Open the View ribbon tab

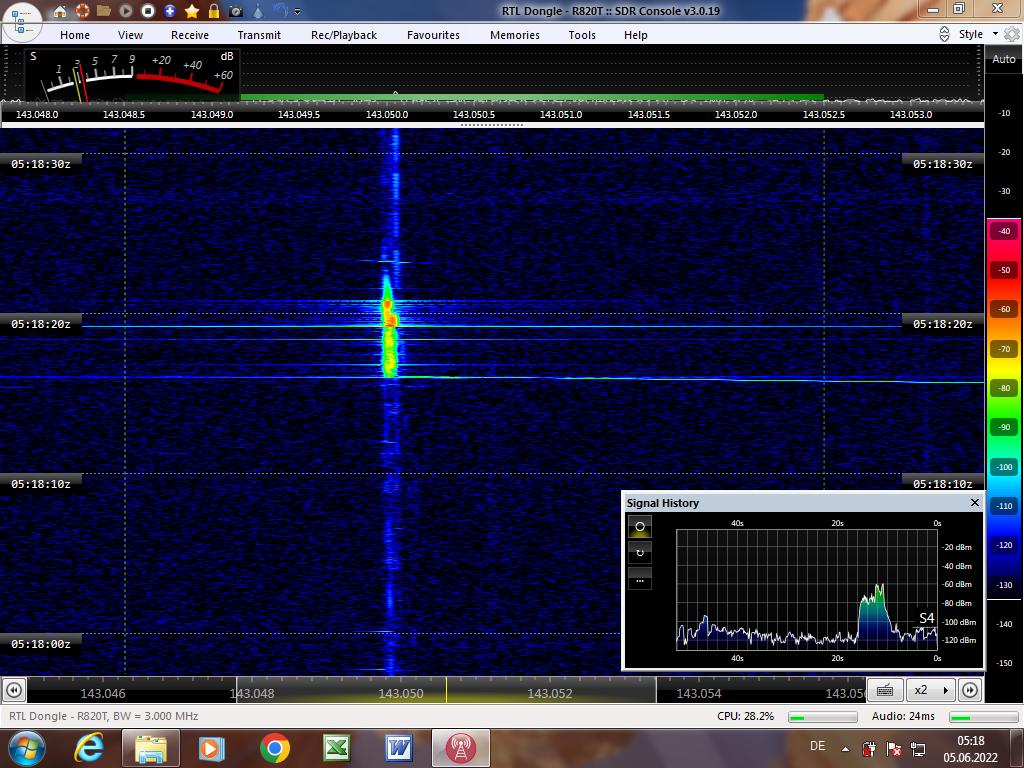(130, 35)
